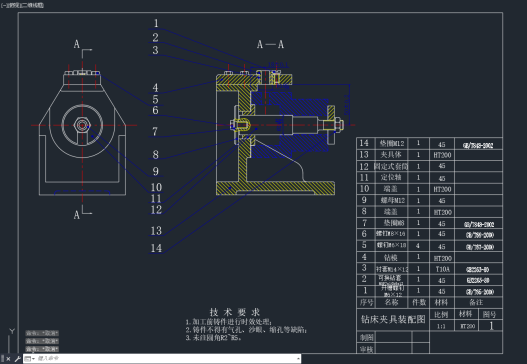
Task: Expand the recent commands dropdown
Action: tap(30, 359)
